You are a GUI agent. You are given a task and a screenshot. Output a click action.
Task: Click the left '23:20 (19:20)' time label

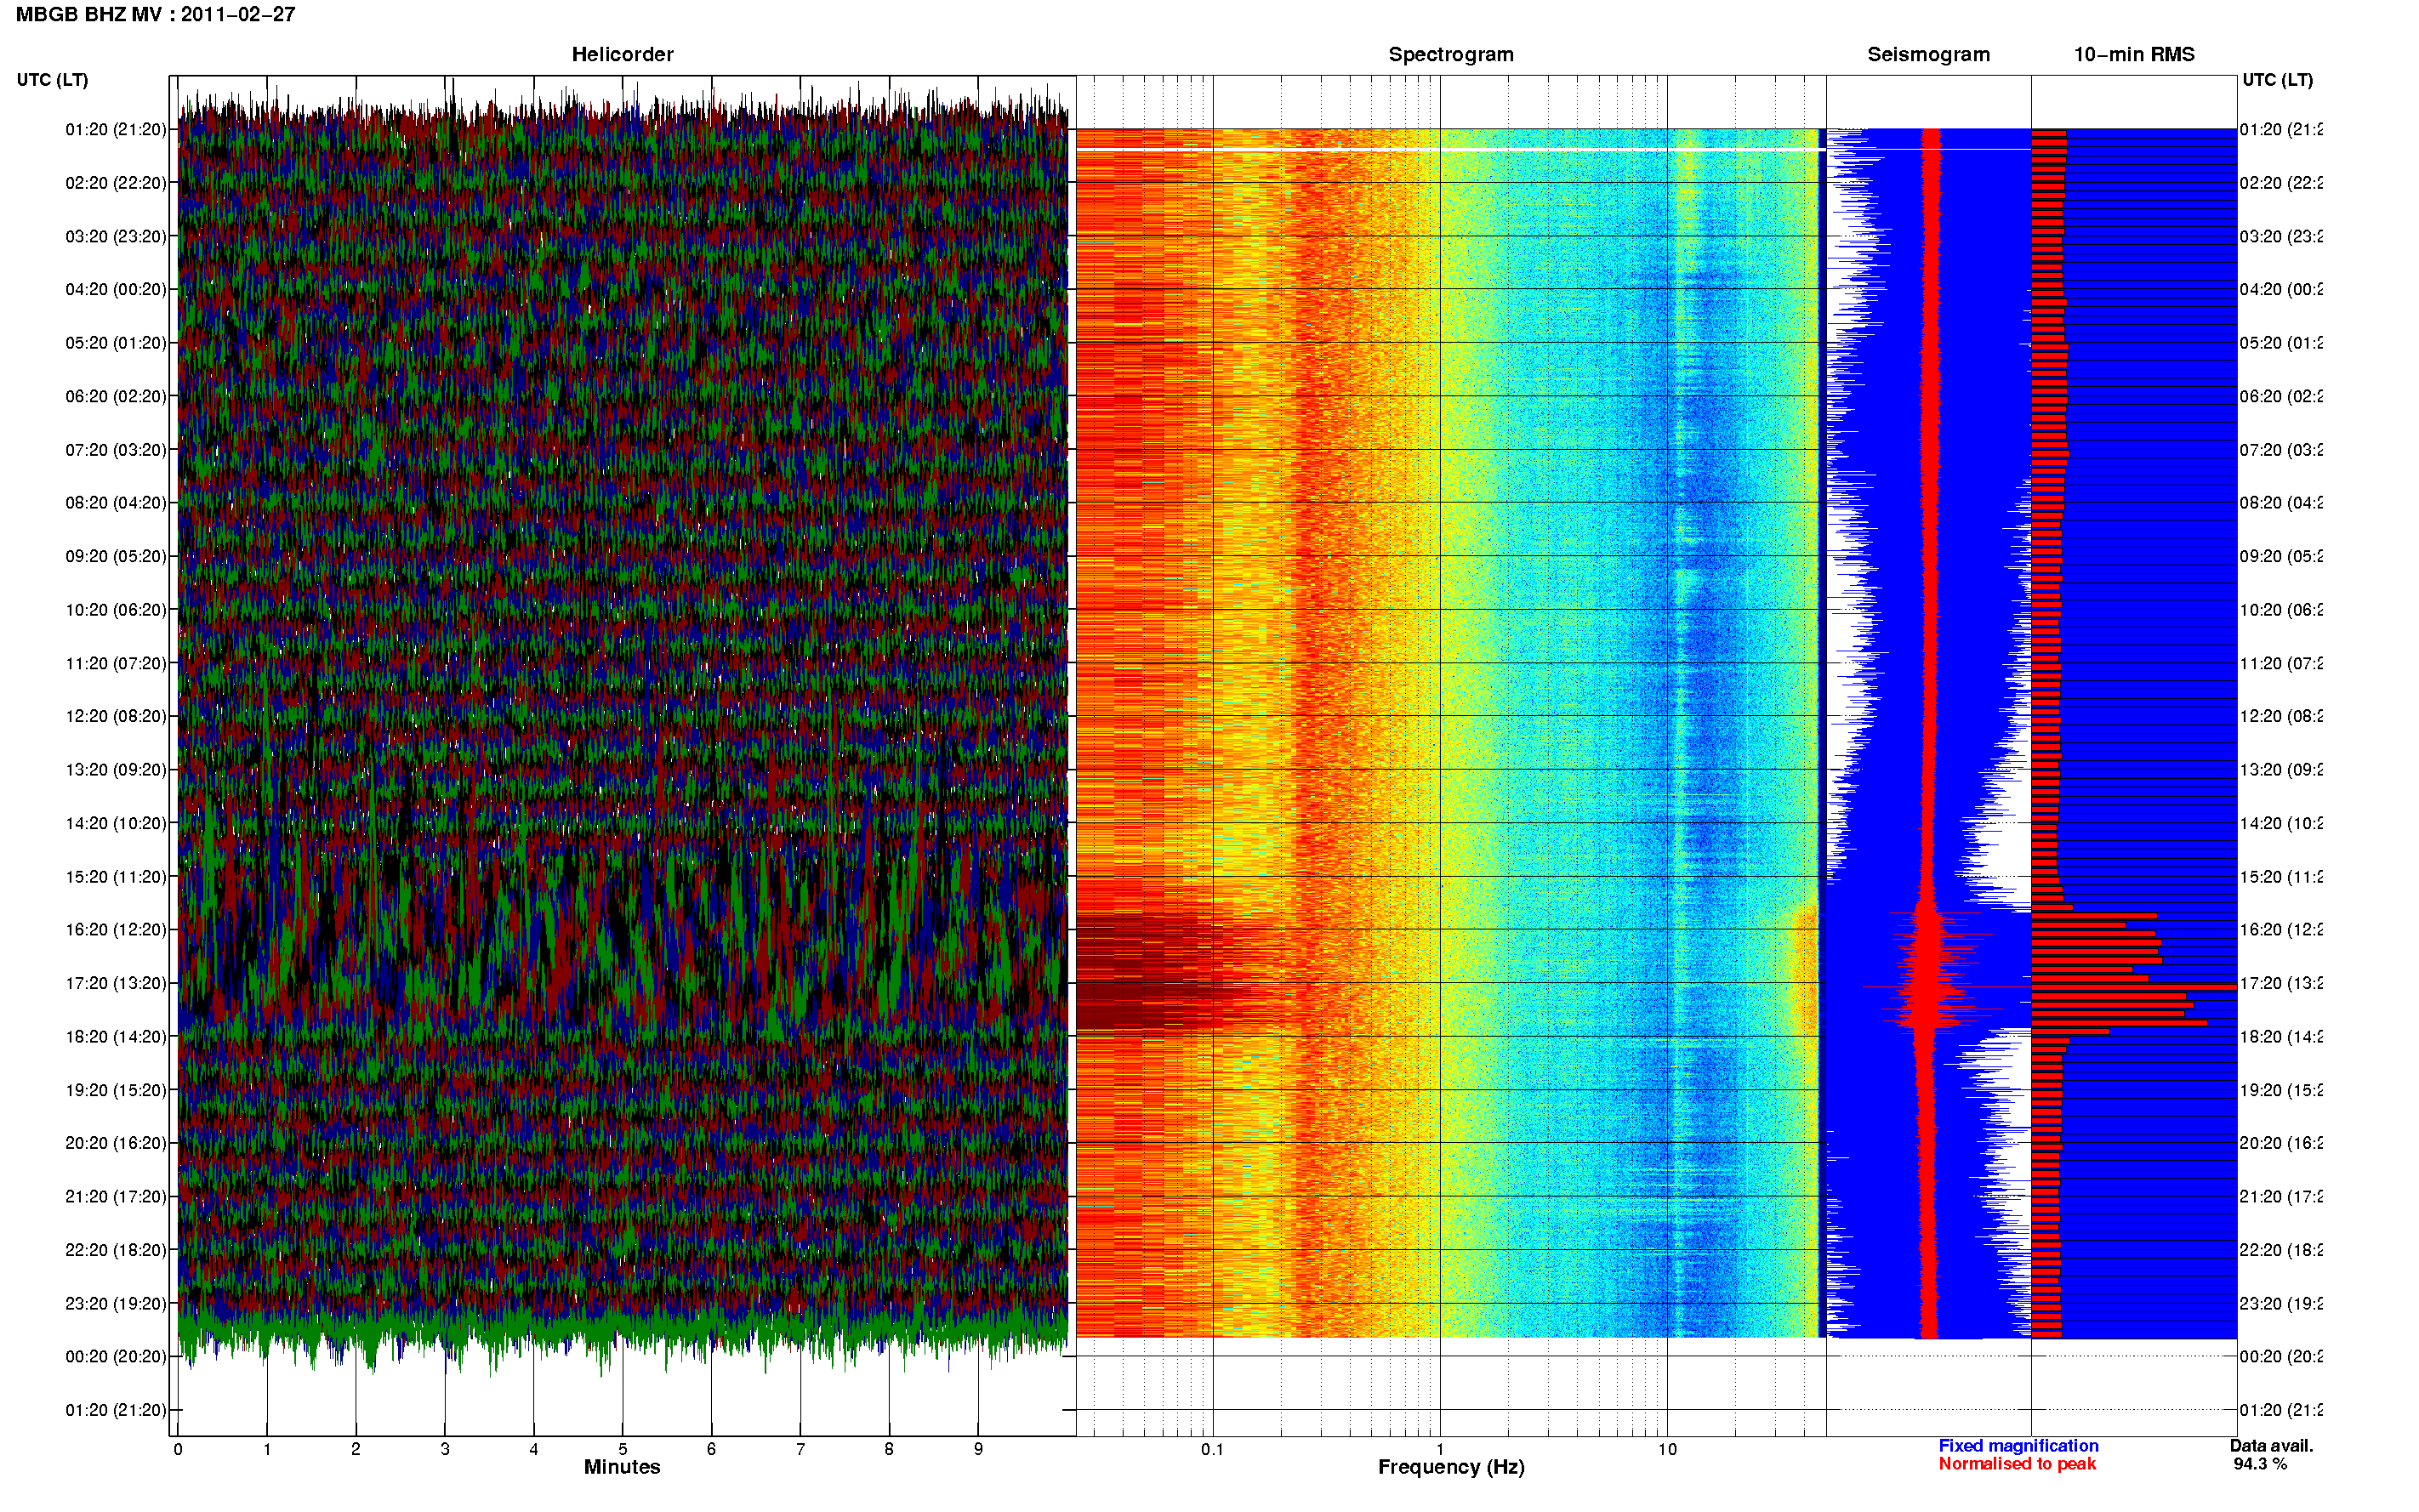pyautogui.click(x=116, y=1304)
